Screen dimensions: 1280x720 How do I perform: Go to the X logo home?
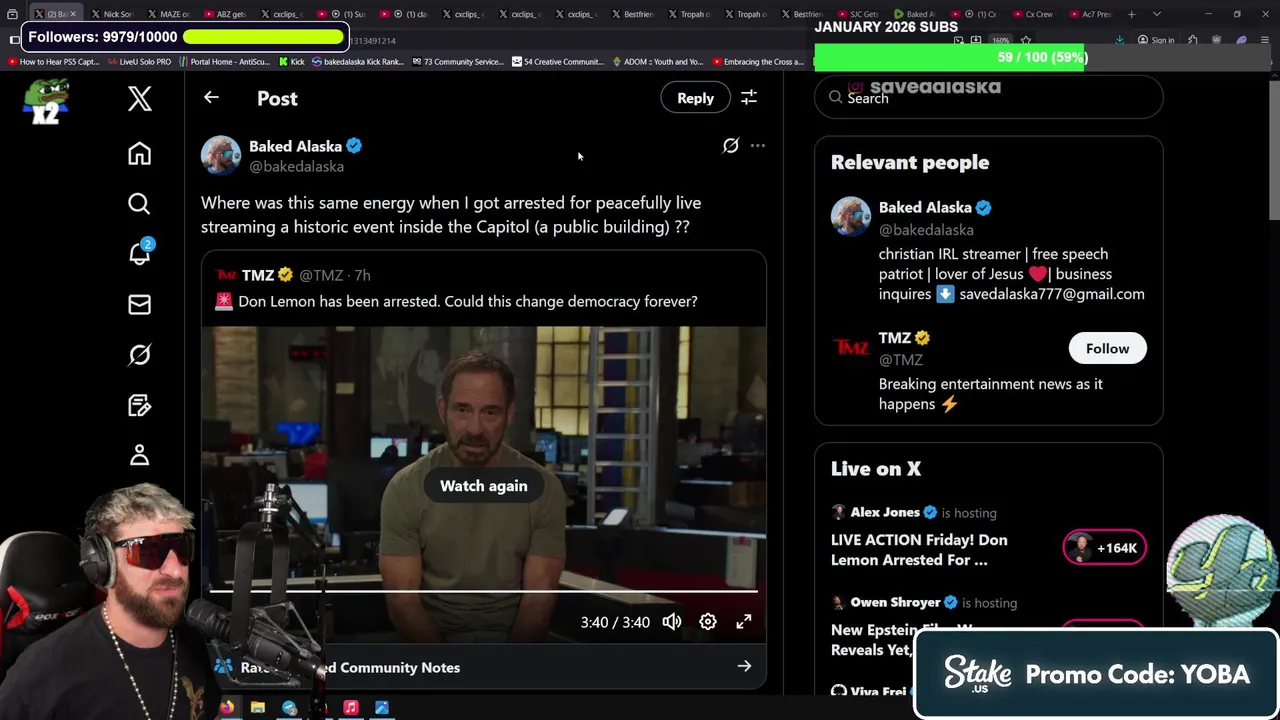[140, 98]
